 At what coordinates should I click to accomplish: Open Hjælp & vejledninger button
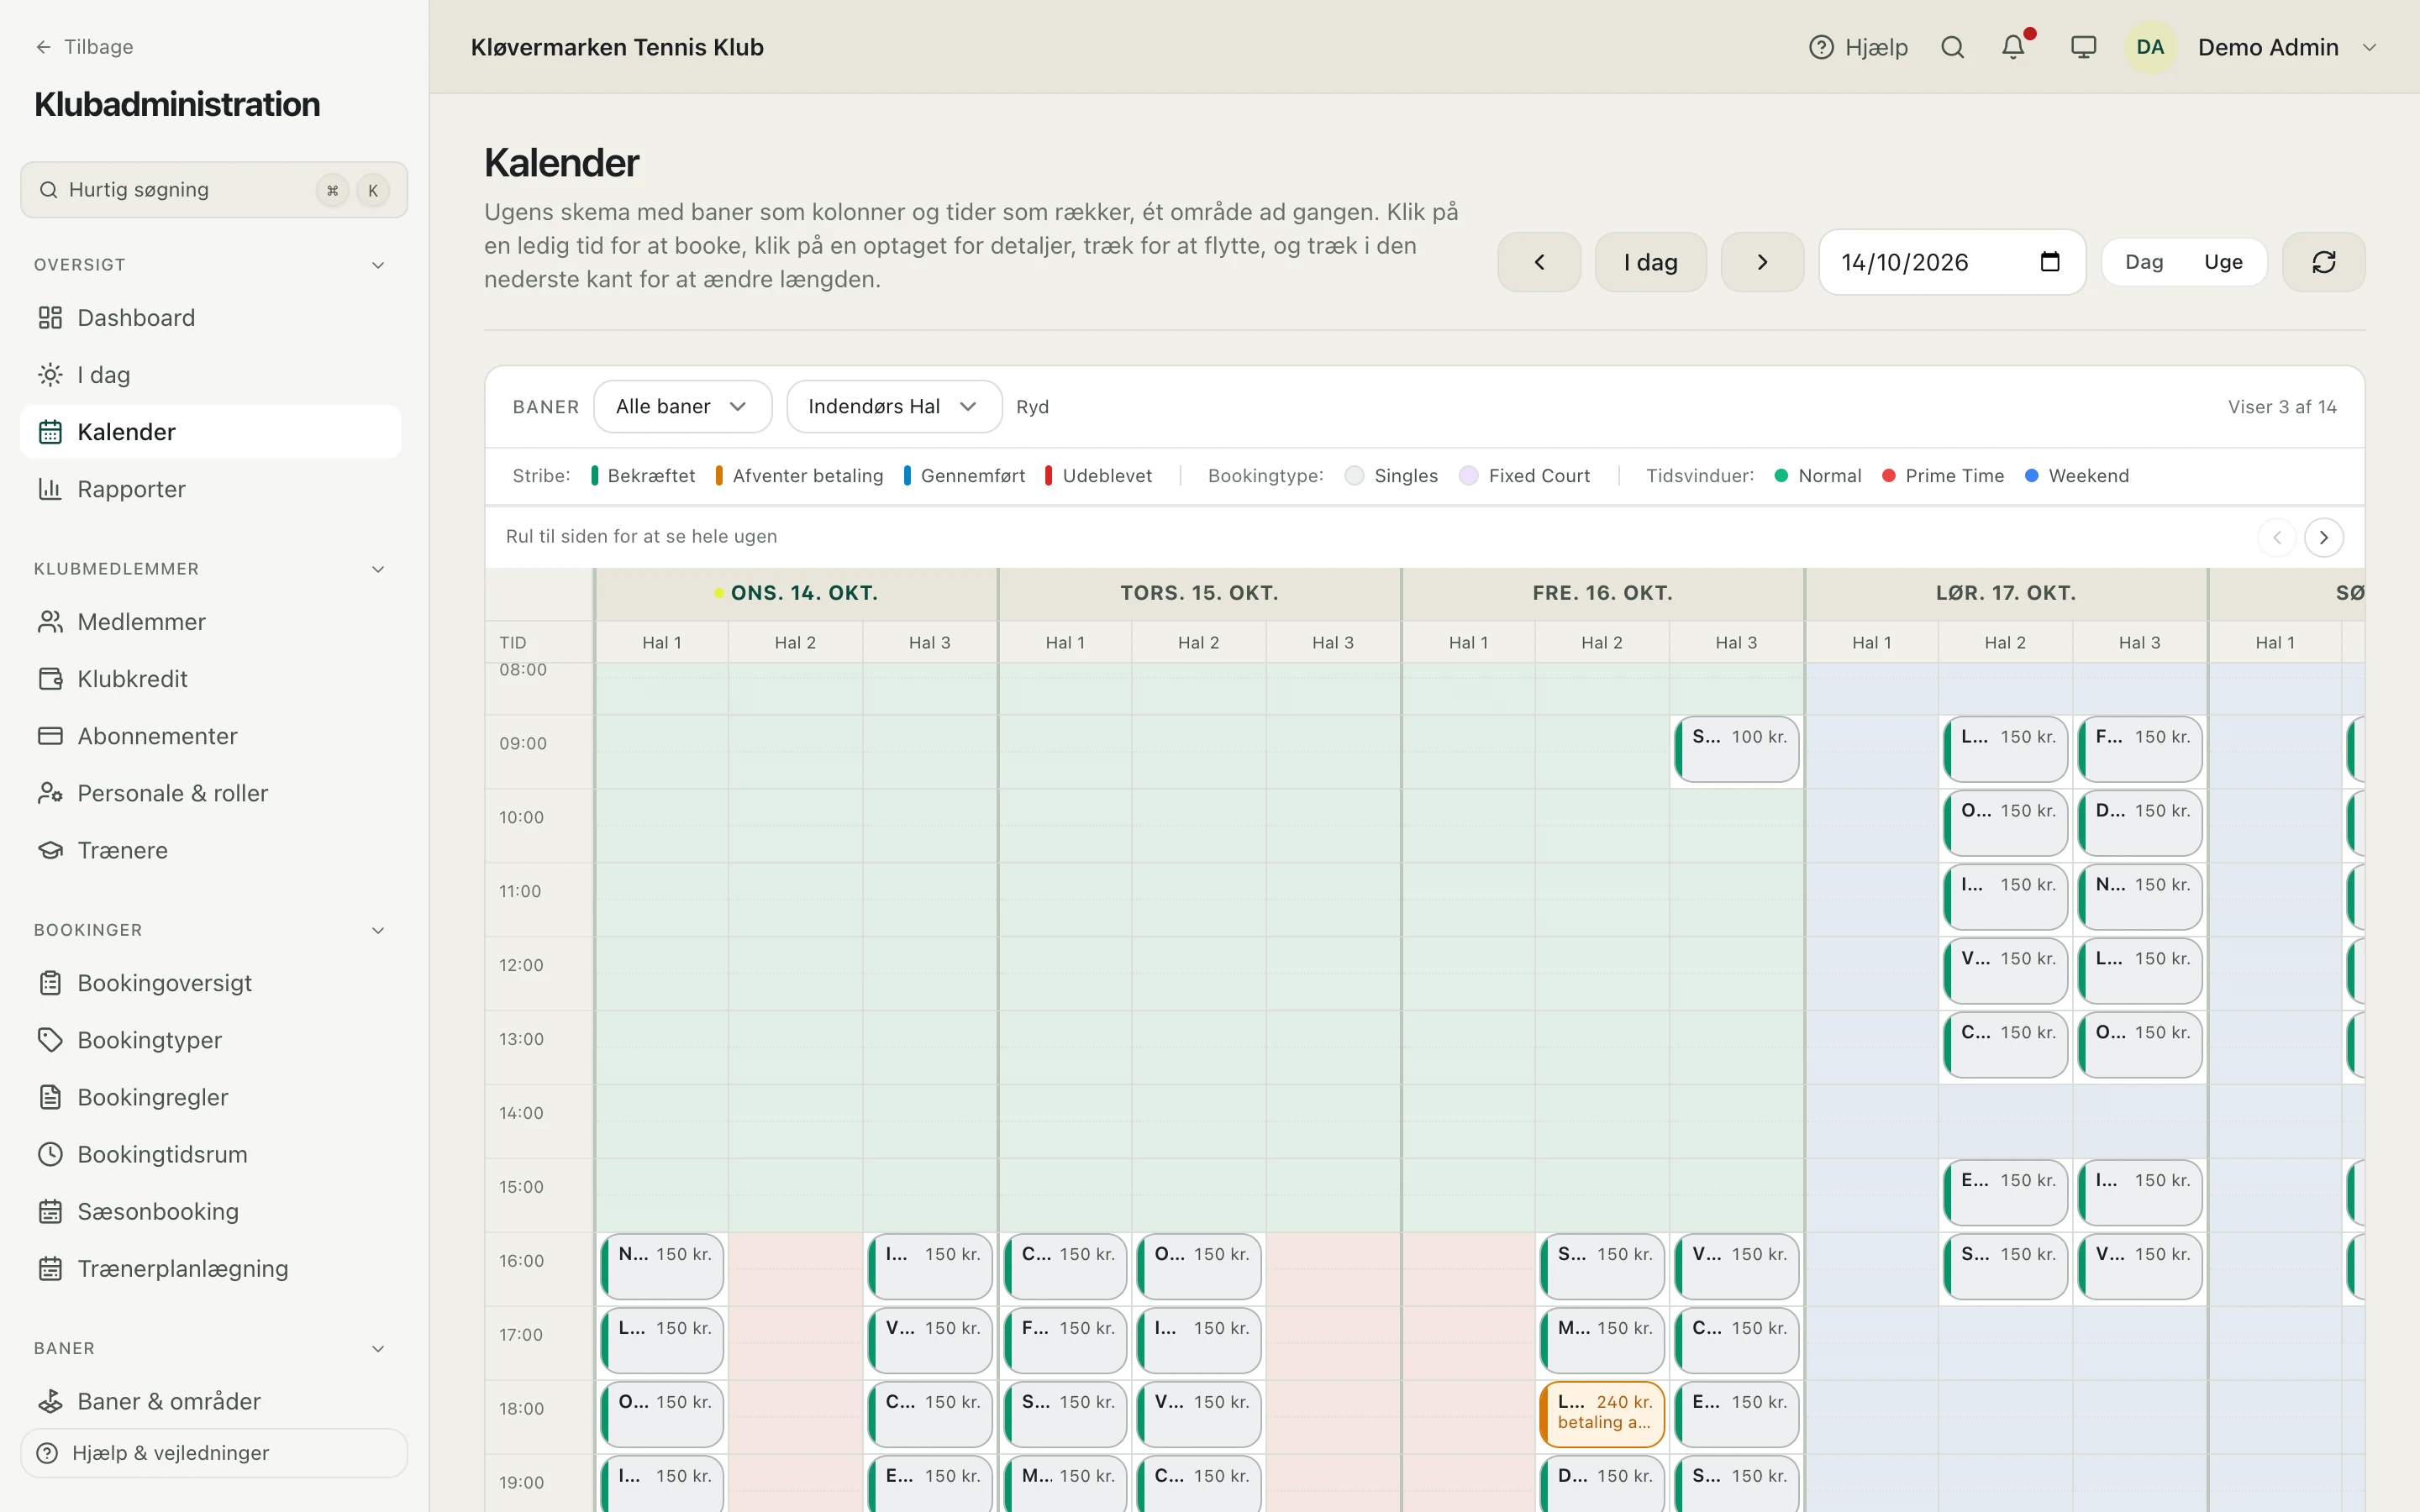213,1452
